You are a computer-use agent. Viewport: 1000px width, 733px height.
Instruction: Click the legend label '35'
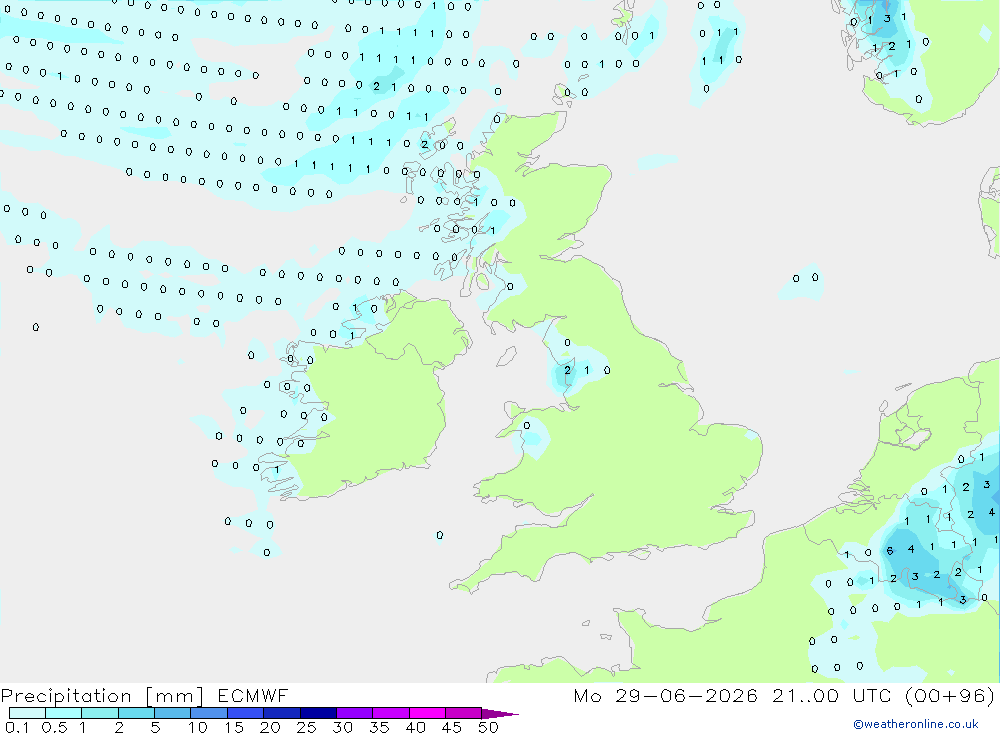[x=379, y=727]
